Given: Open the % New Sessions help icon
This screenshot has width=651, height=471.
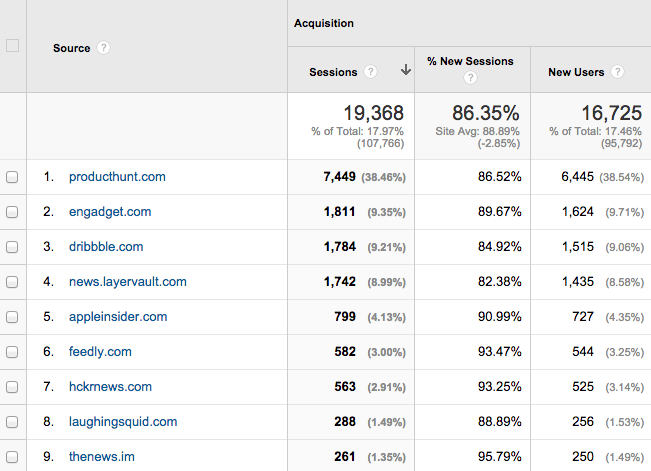Looking at the screenshot, I should pyautogui.click(x=470, y=77).
